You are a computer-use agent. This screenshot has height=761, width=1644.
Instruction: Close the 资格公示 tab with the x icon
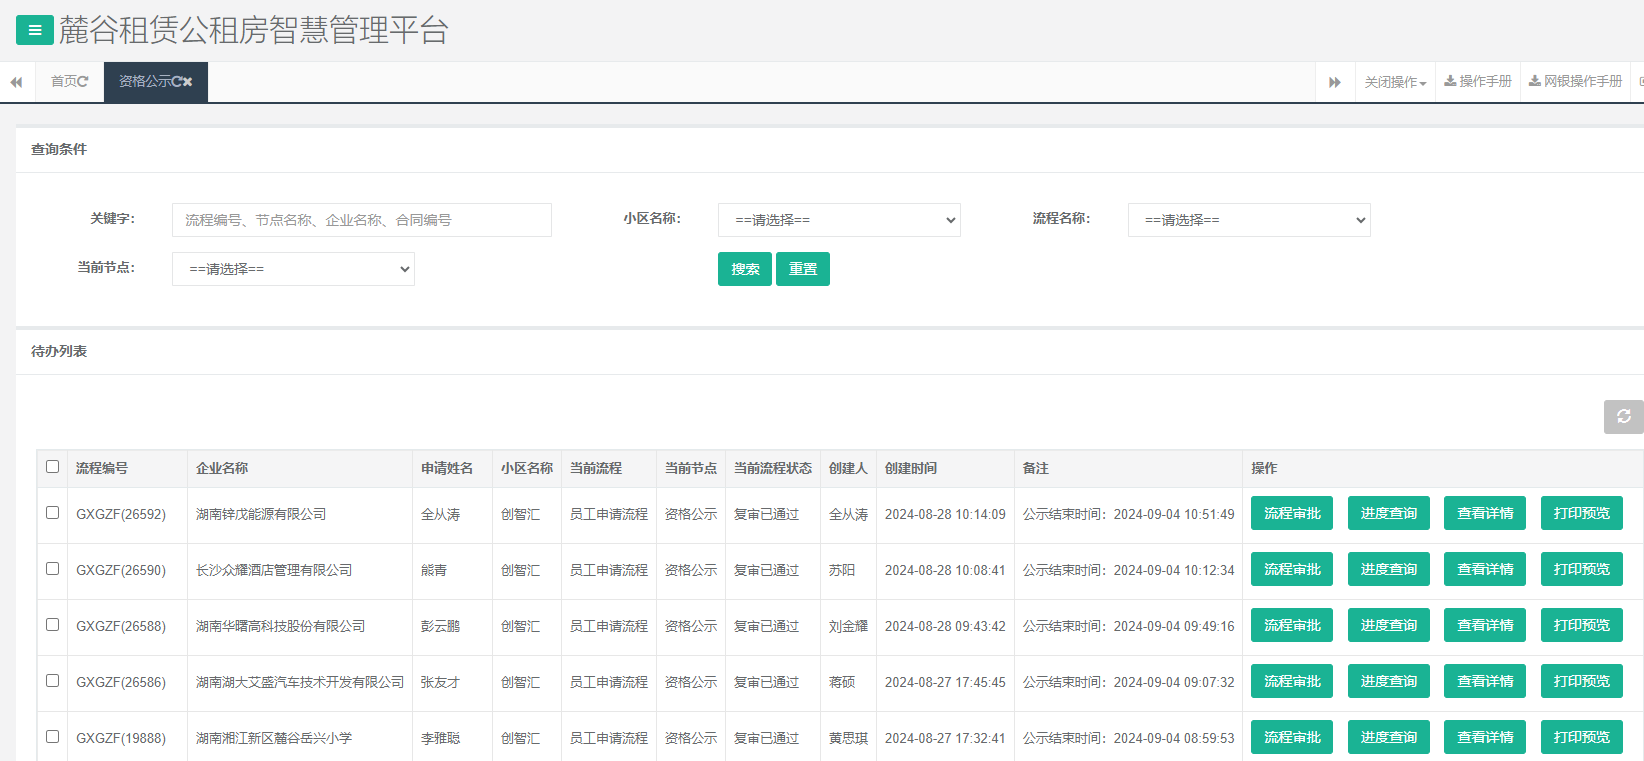click(188, 82)
